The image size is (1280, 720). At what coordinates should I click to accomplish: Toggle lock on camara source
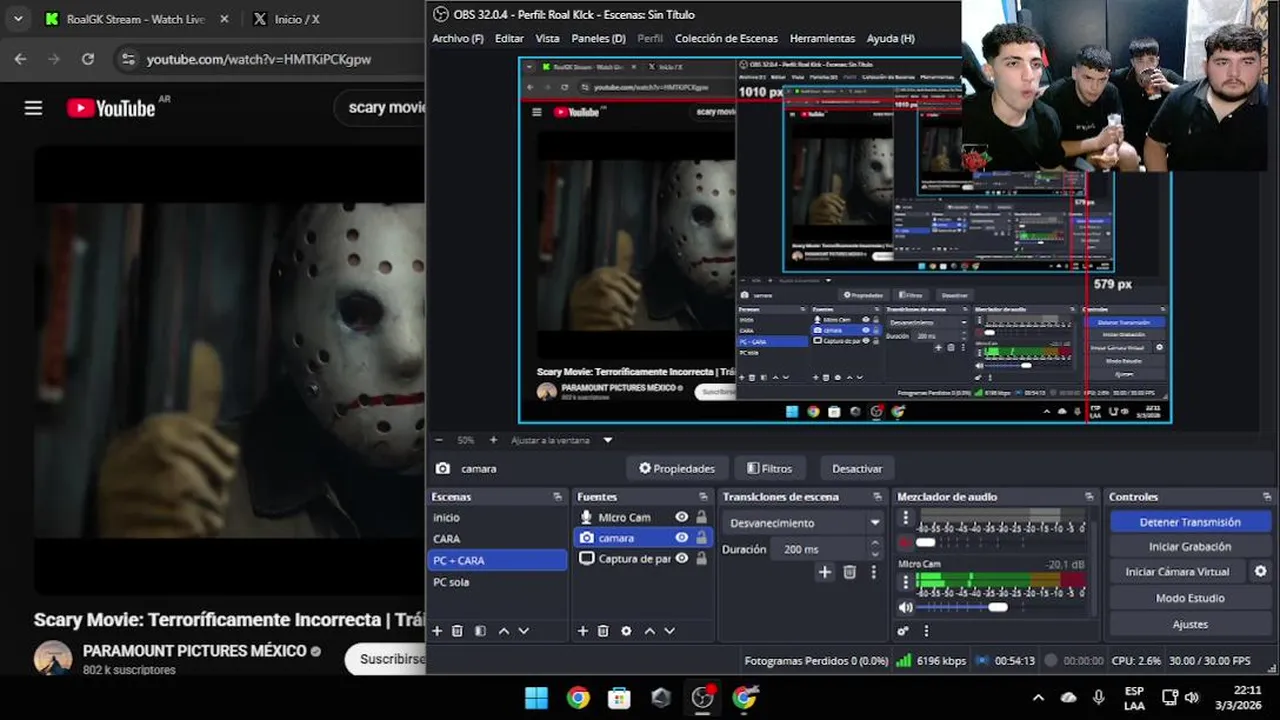tap(701, 538)
